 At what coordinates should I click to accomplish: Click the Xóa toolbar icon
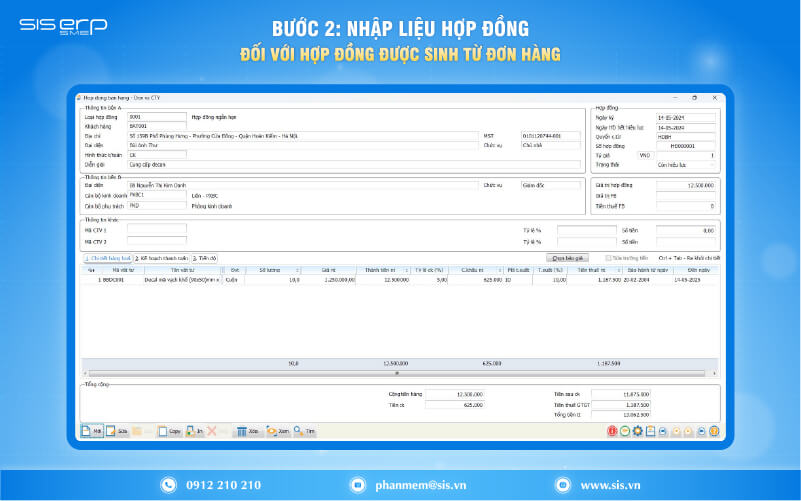click(x=248, y=431)
